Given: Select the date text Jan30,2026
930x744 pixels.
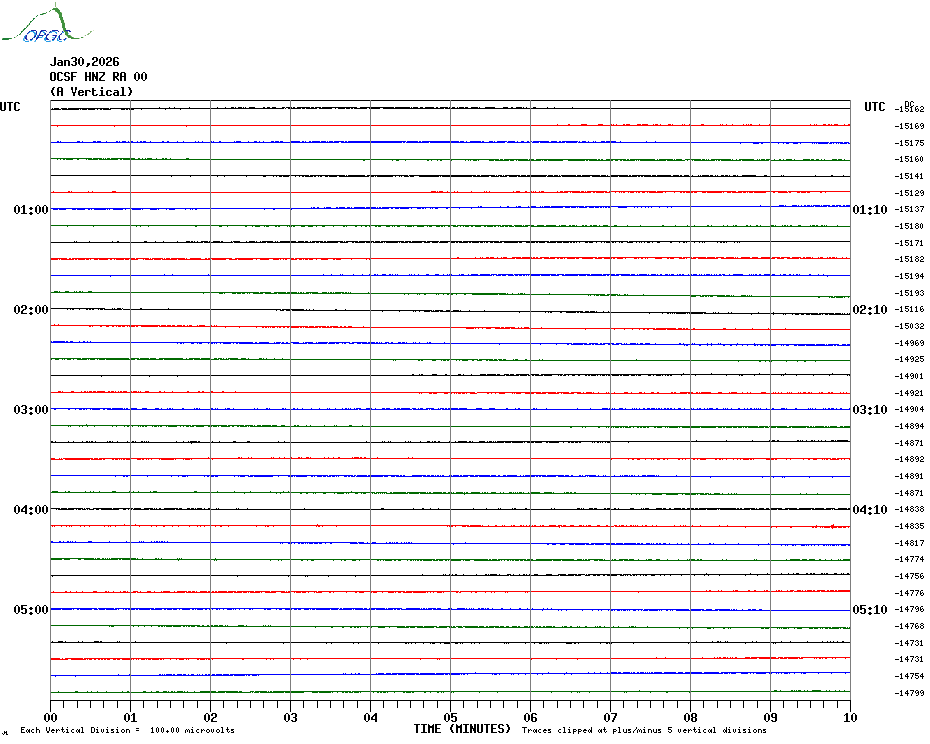Looking at the screenshot, I should [84, 62].
